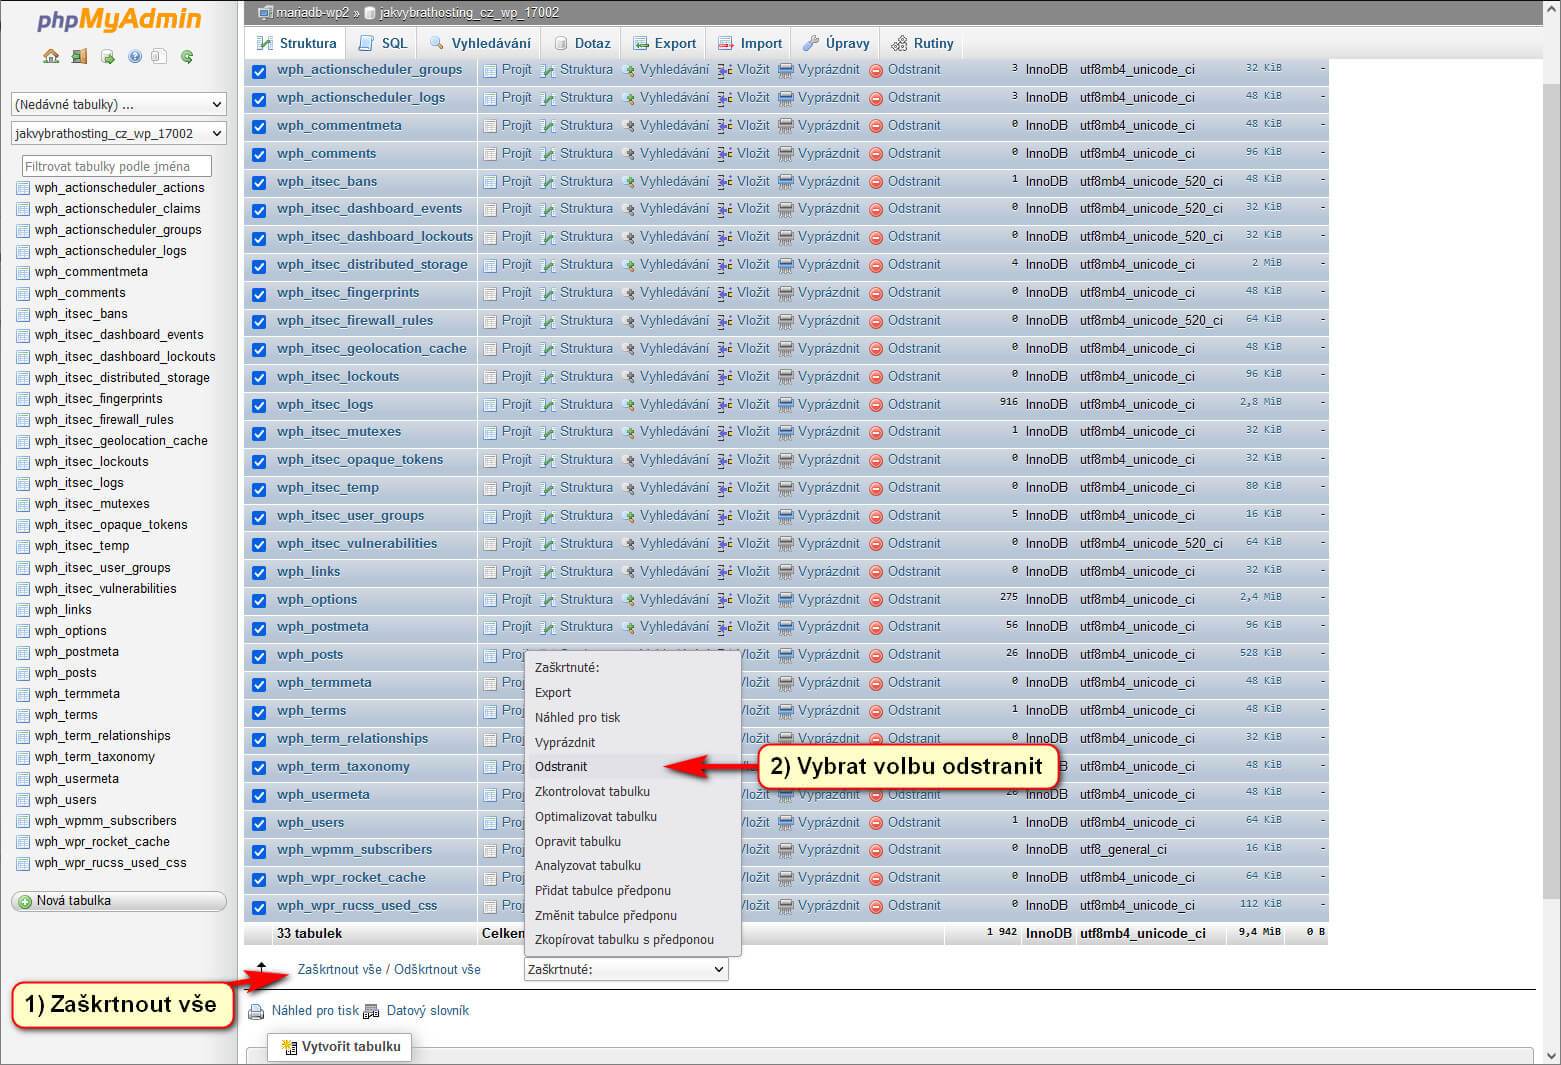The image size is (1561, 1065).
Task: Click the database icon in breadcrumb
Action: 369,13
